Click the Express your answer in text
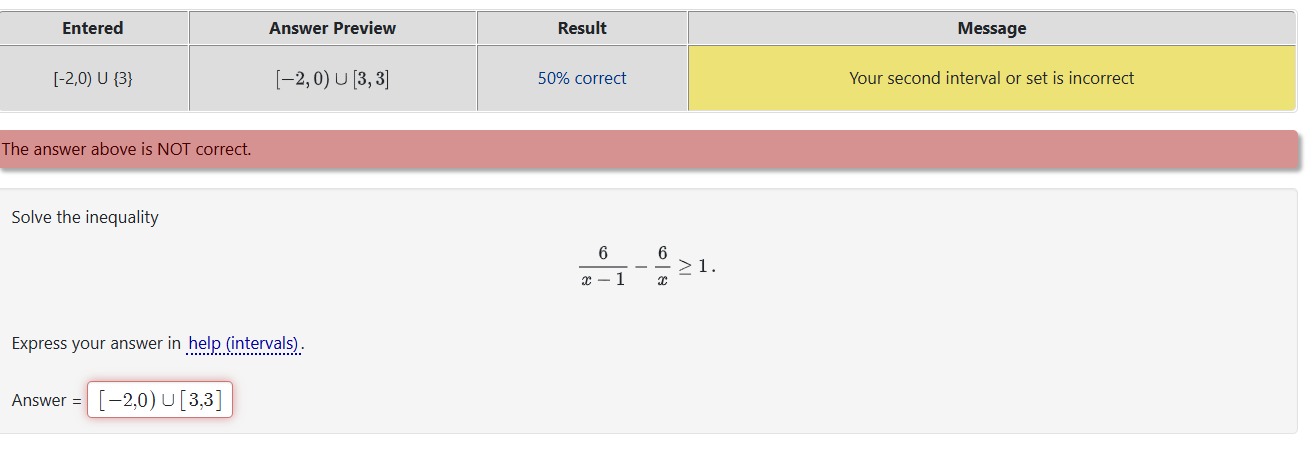1316x453 pixels. 96,343
